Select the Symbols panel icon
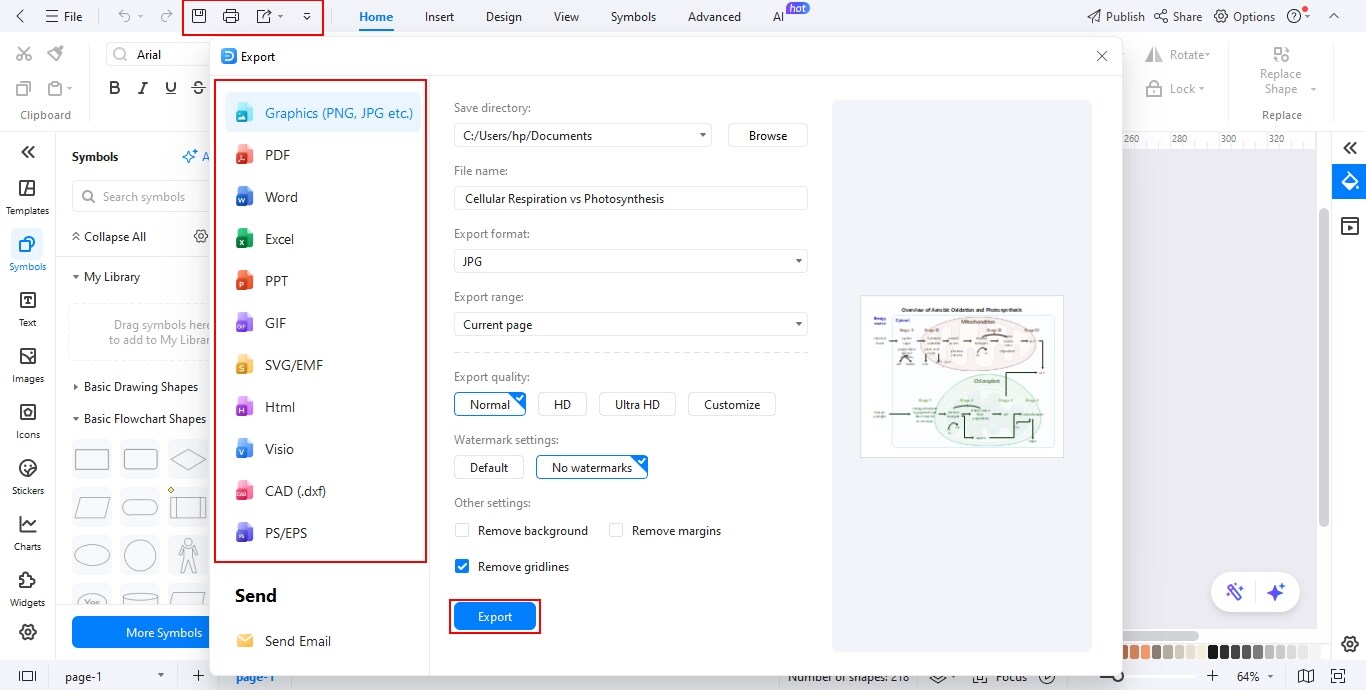The width and height of the screenshot is (1366, 690). point(27,249)
